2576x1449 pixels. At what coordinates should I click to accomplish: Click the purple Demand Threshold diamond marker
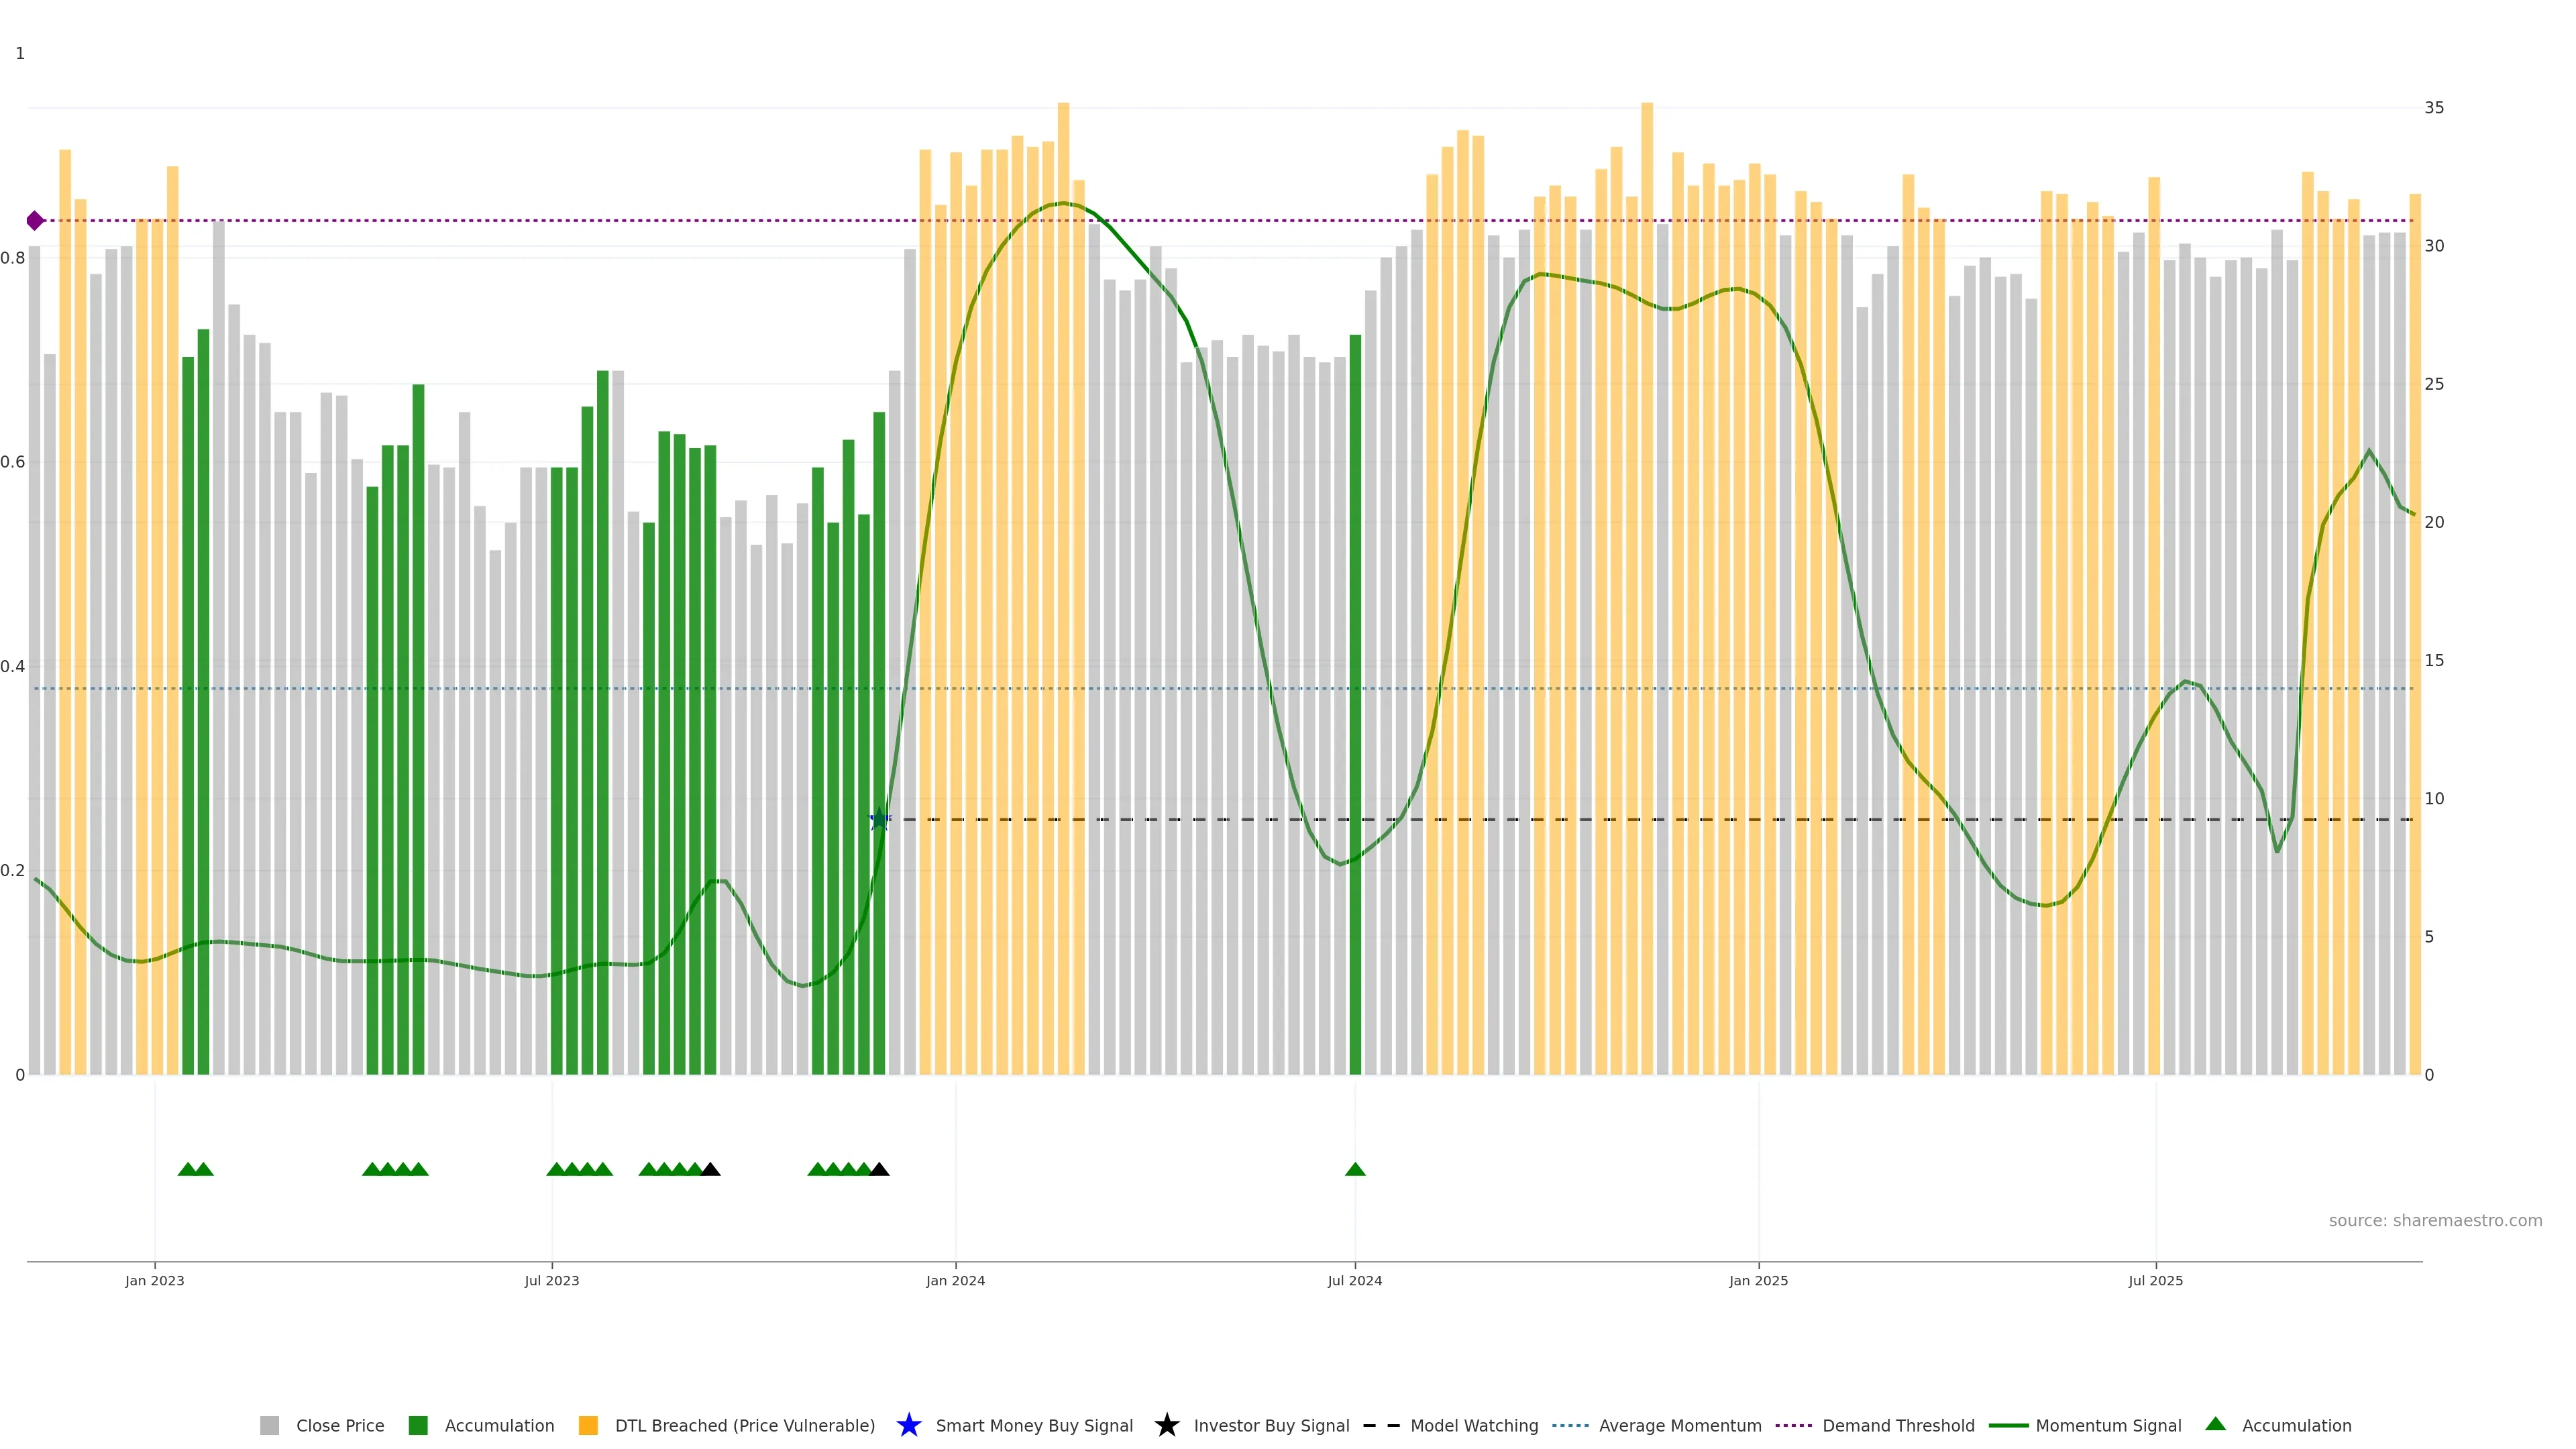tap(35, 221)
